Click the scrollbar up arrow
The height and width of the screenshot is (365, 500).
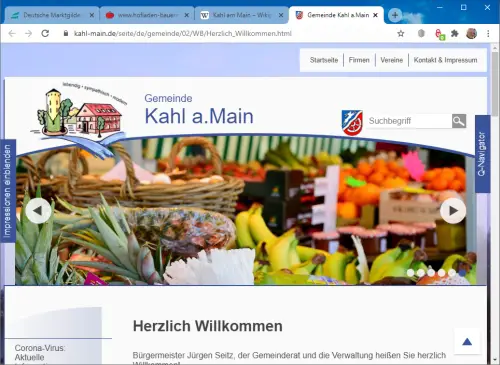click(495, 48)
